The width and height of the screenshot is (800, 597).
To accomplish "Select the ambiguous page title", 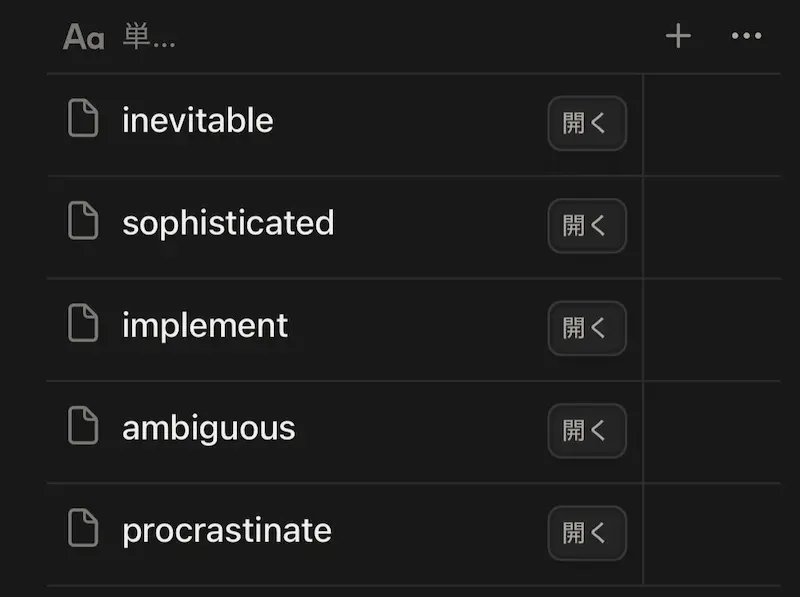I will 208,429.
